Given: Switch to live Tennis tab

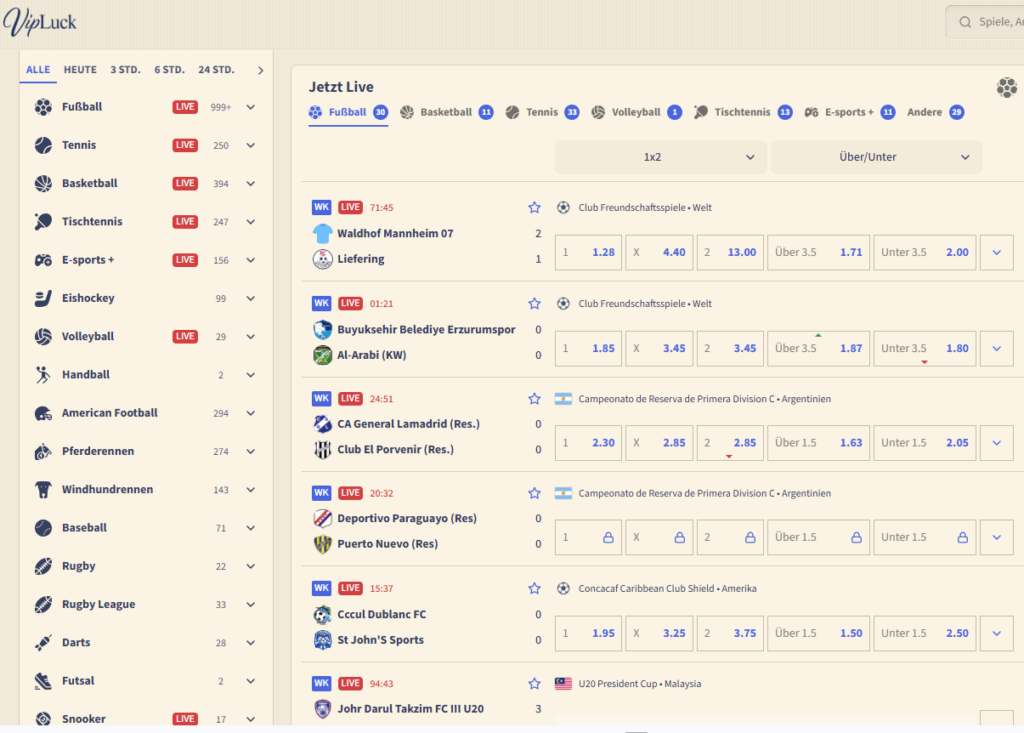Looking at the screenshot, I should pyautogui.click(x=542, y=112).
